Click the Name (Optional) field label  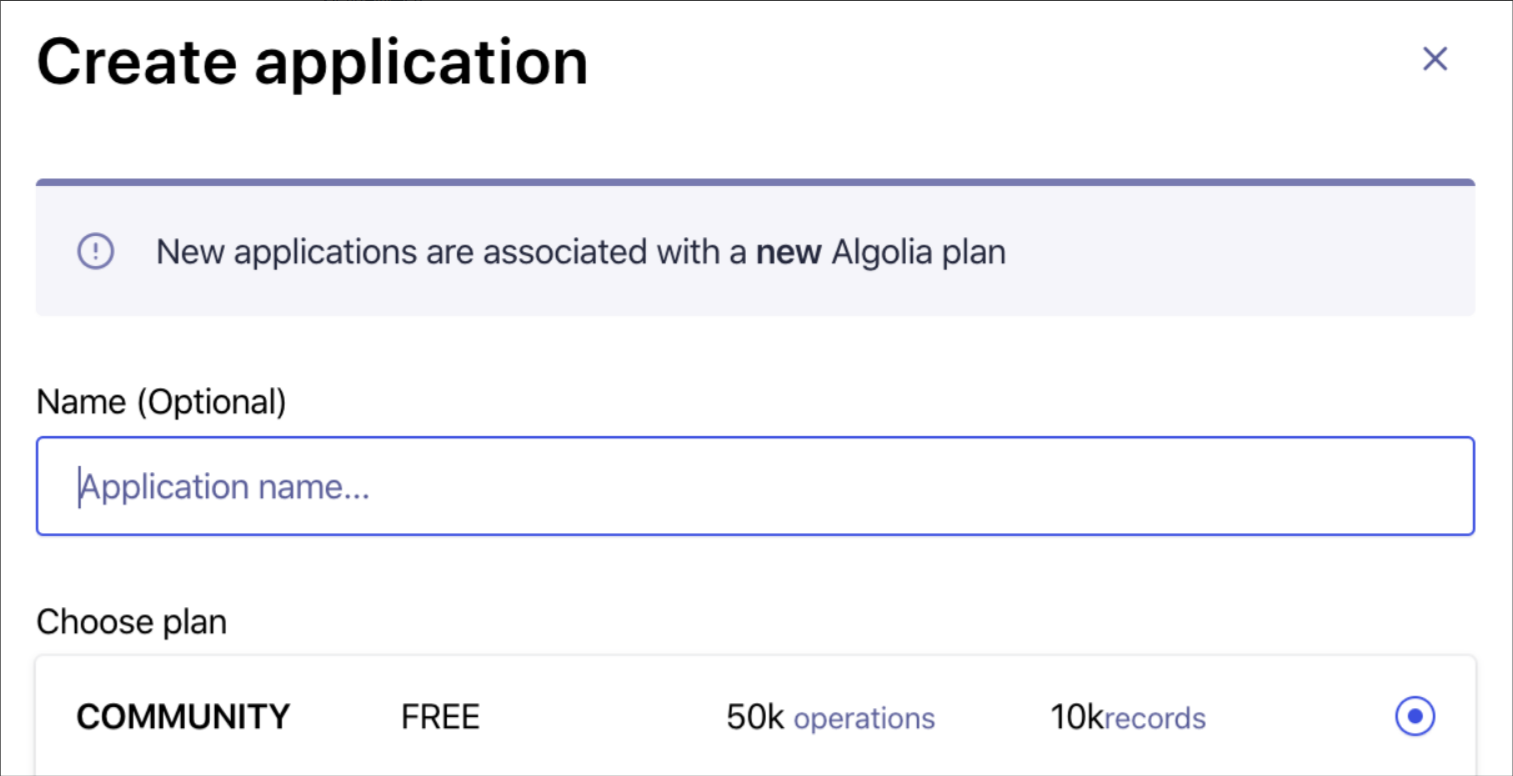coord(161,402)
